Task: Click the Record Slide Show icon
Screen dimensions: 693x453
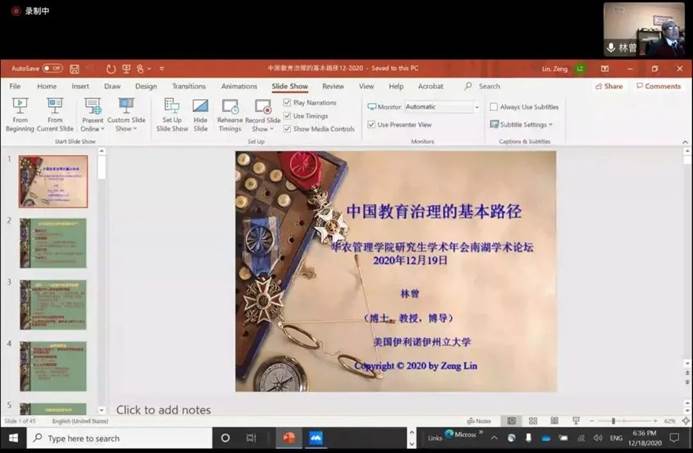Action: coord(262,106)
